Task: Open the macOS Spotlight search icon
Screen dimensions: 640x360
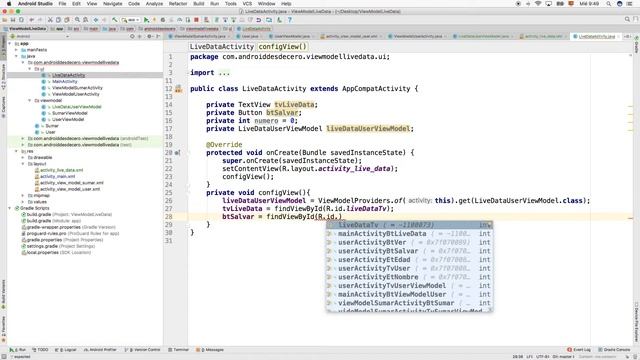Action: coord(609,4)
